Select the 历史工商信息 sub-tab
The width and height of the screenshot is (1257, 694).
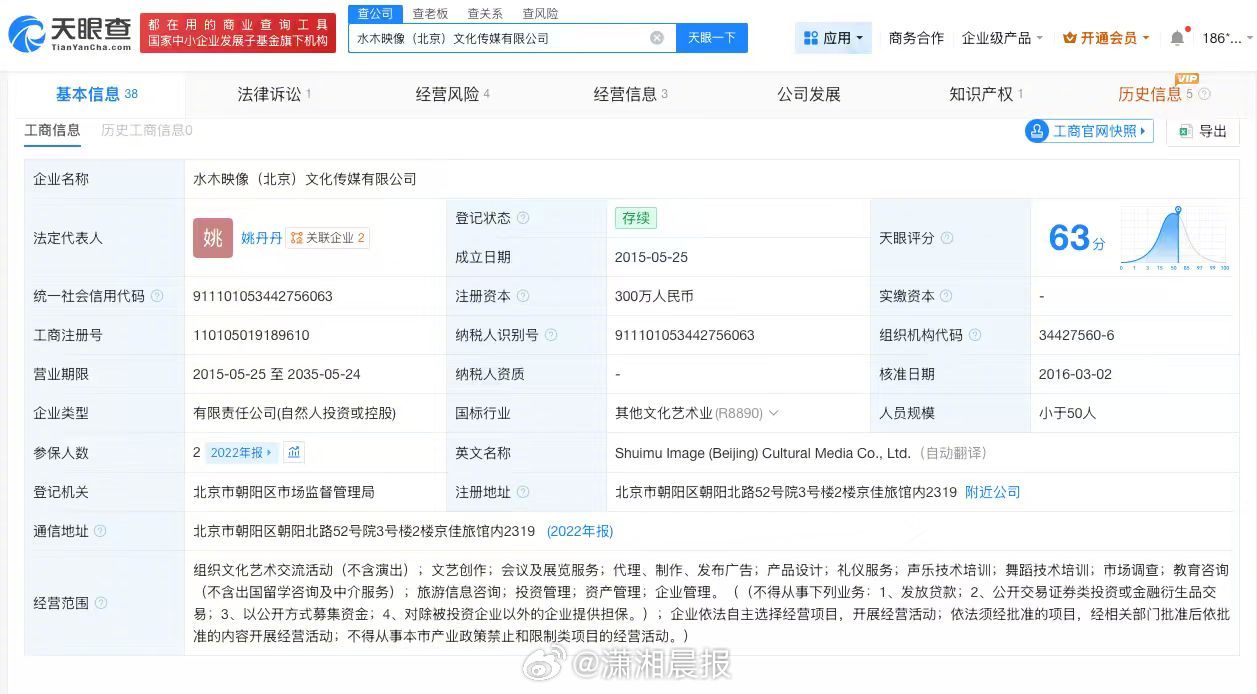tap(146, 130)
